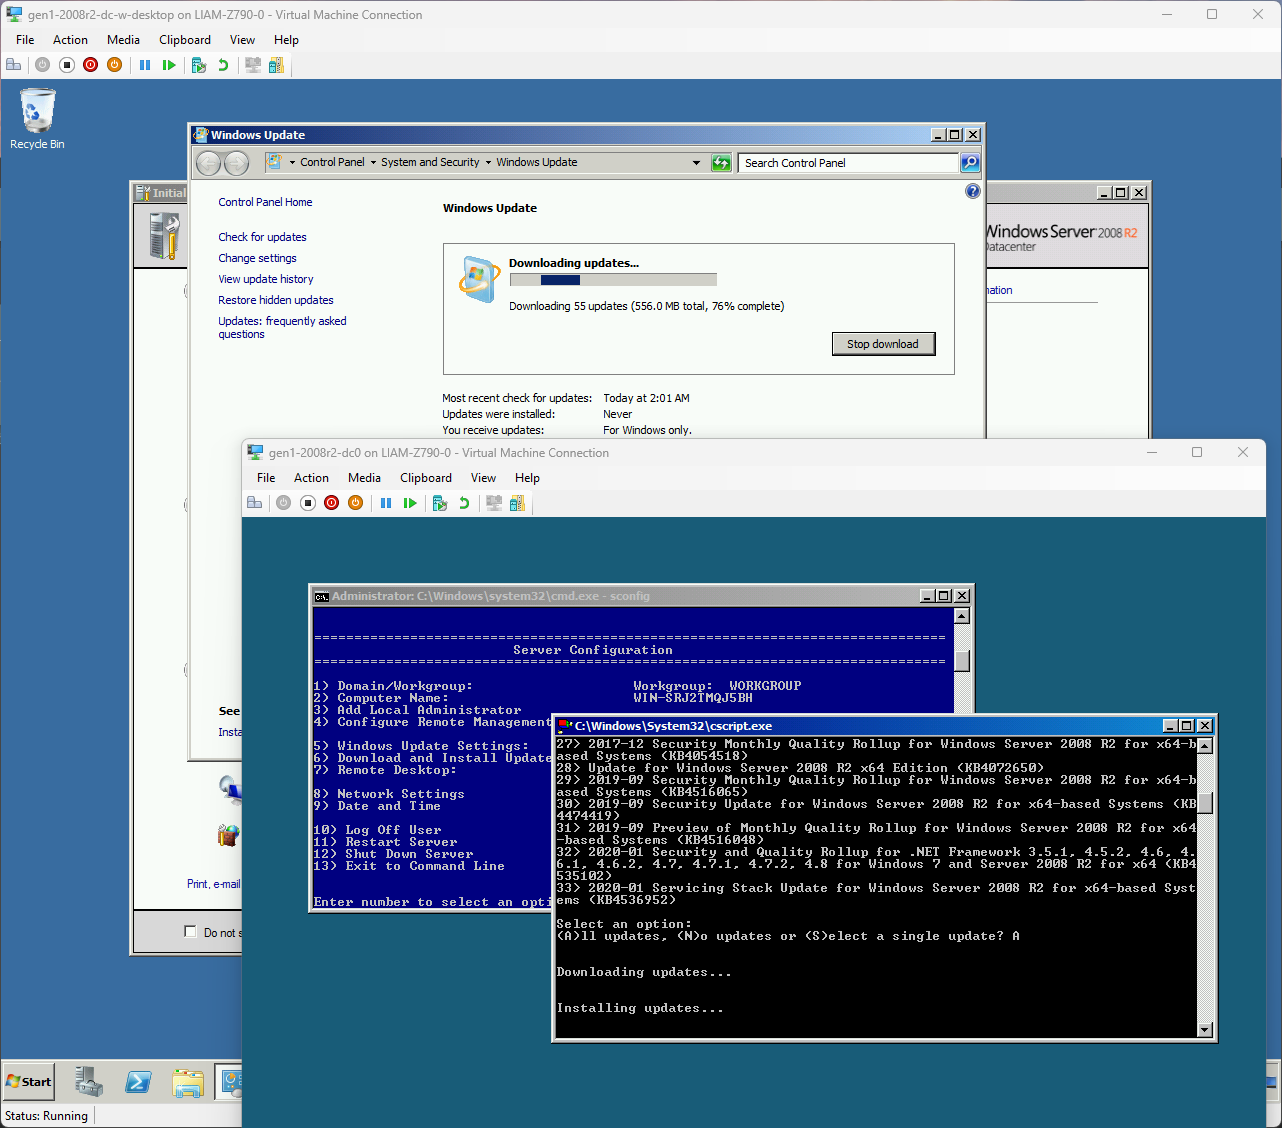Tick the 'Do not s…' checkbox in Initial Configuration window
Image resolution: width=1282 pixels, height=1128 pixels.
[190, 932]
